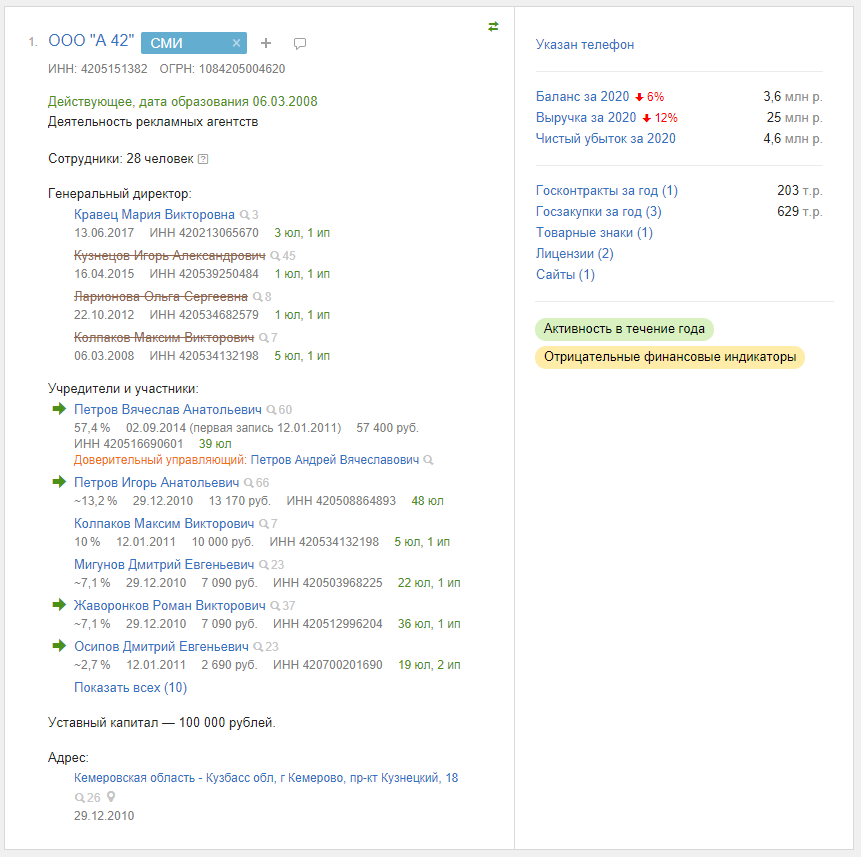Search icon beside Петров Вячеслав Анатольевич
The width and height of the screenshot is (861, 857).
tap(271, 410)
